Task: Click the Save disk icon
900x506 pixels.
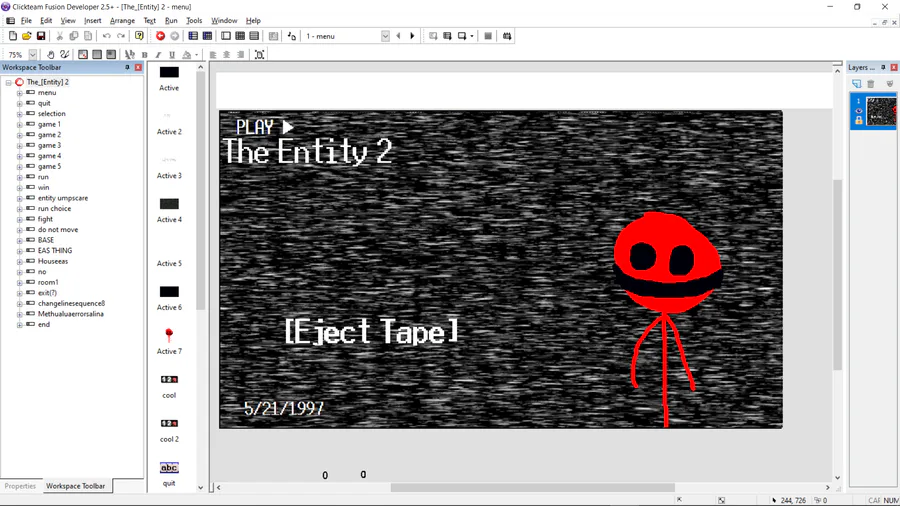Action: click(x=41, y=36)
